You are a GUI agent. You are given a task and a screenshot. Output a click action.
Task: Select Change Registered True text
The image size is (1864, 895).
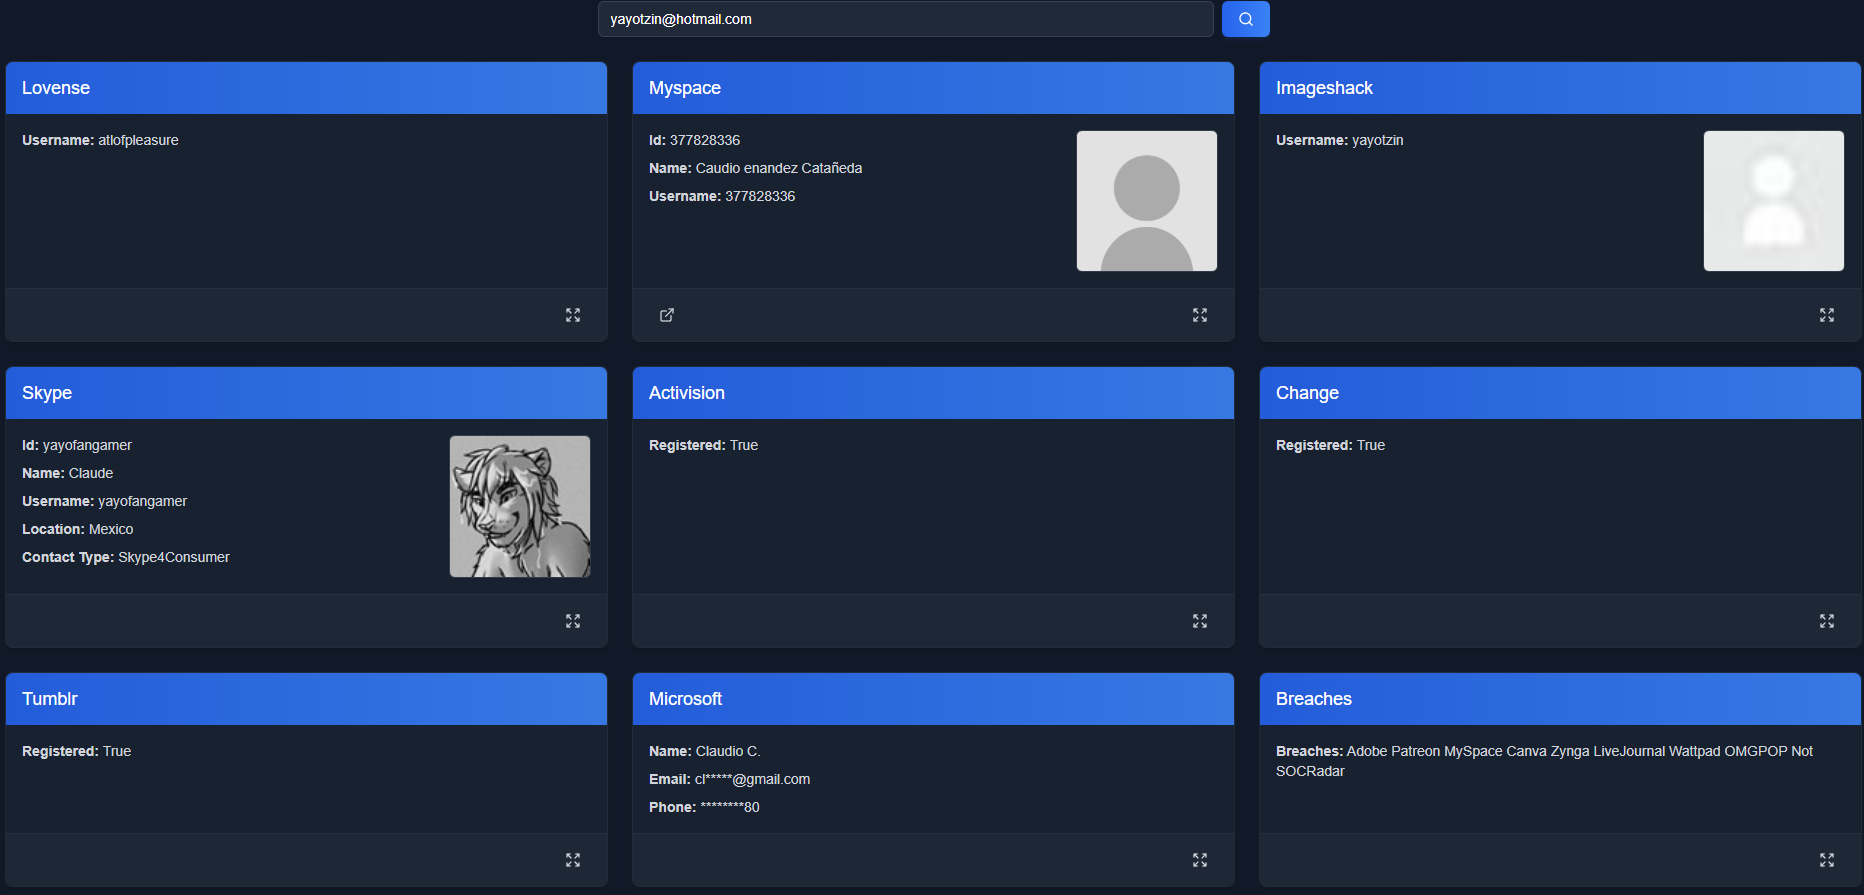(x=1330, y=445)
